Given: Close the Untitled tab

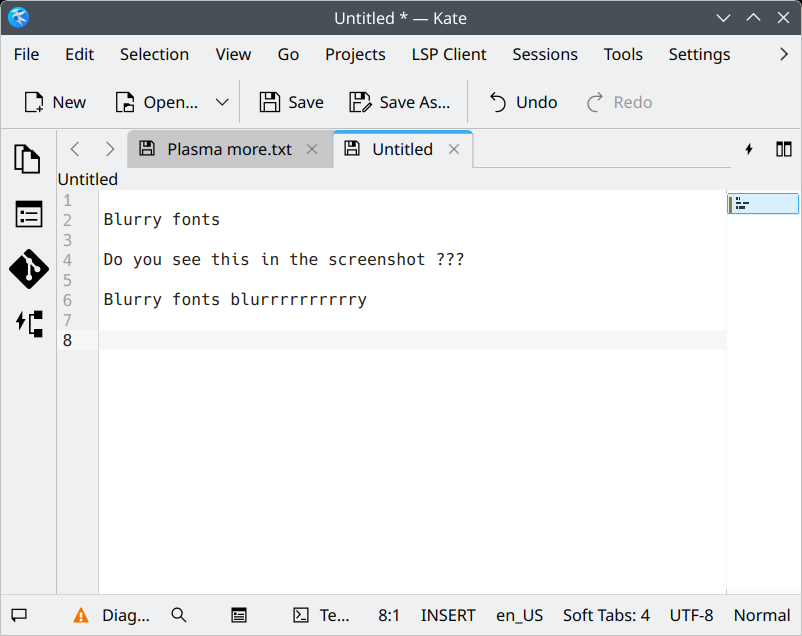Looking at the screenshot, I should (x=454, y=149).
